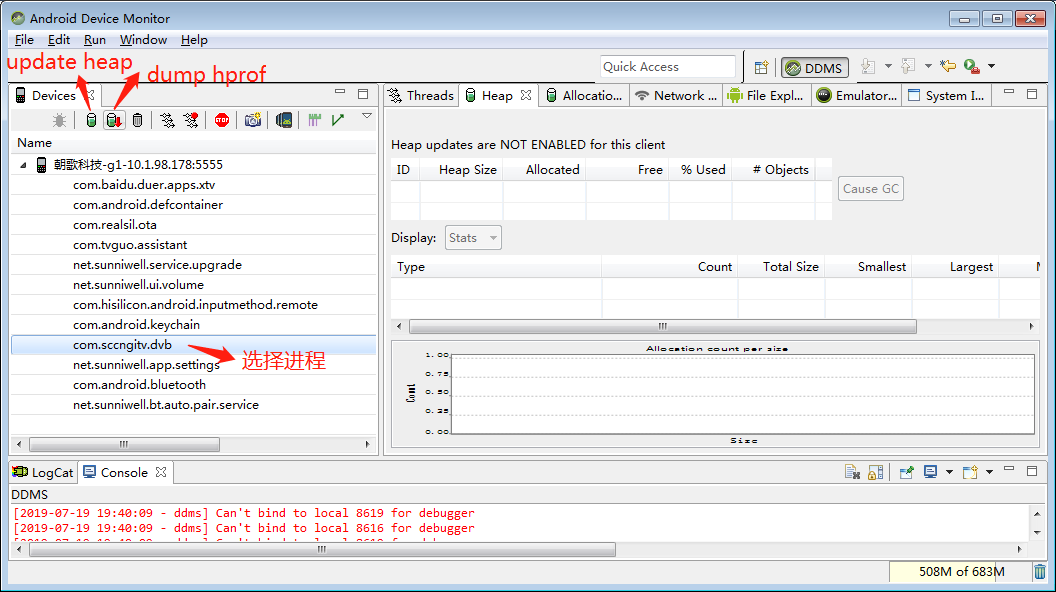Image resolution: width=1056 pixels, height=592 pixels.
Task: Open the Run menu
Action: point(95,40)
